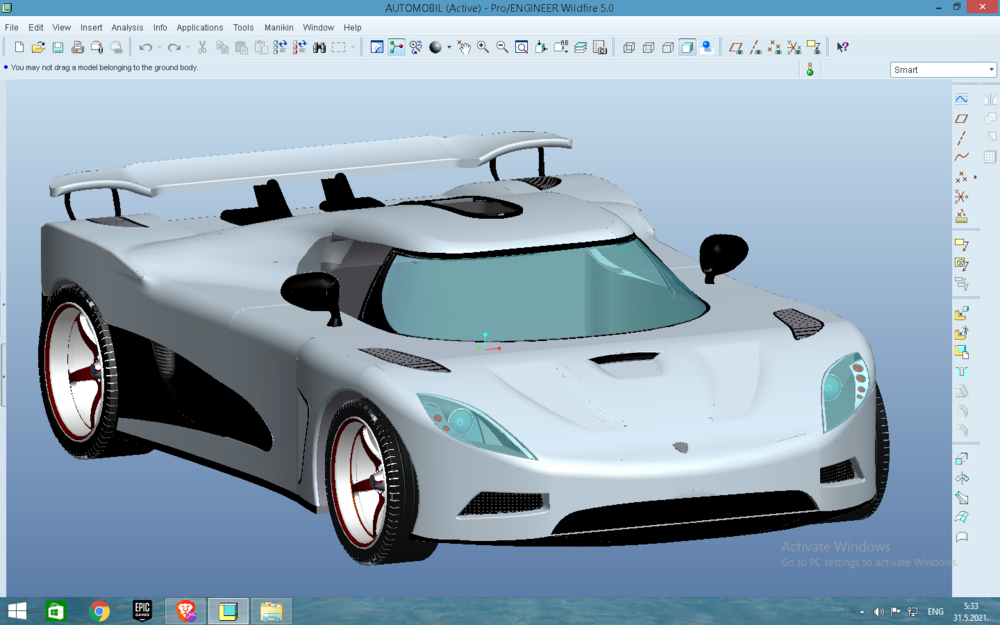1000x625 pixels.
Task: Click the Undo arrow icon
Action: (145, 47)
